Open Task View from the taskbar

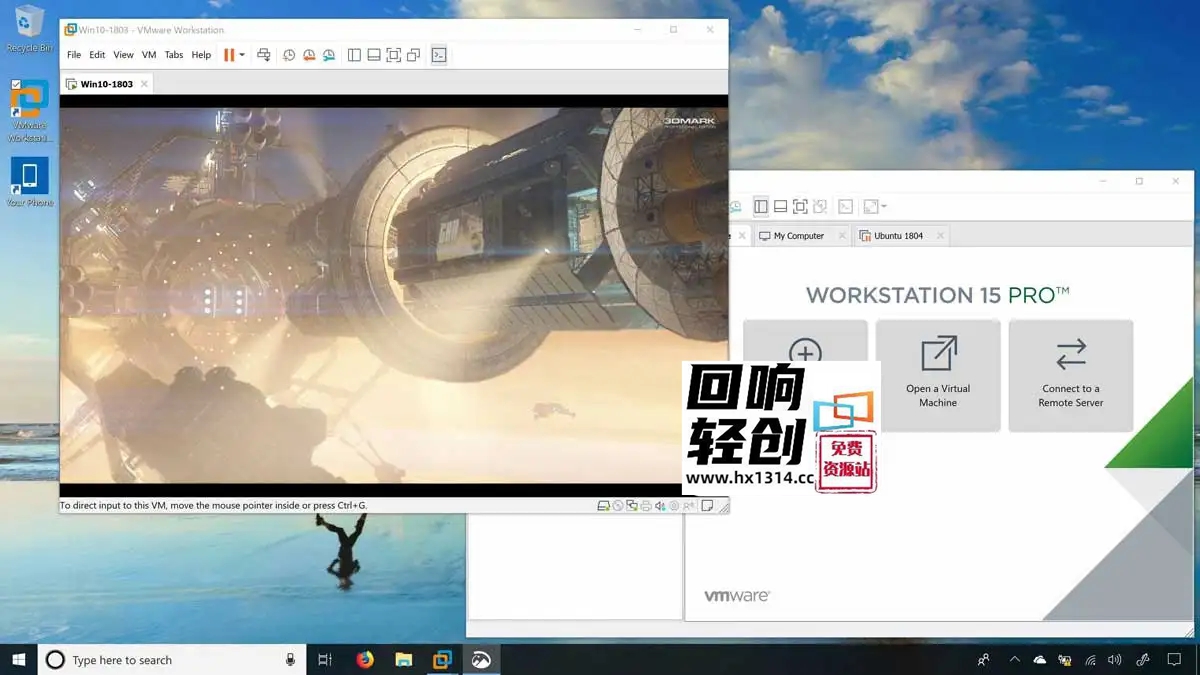[325, 660]
